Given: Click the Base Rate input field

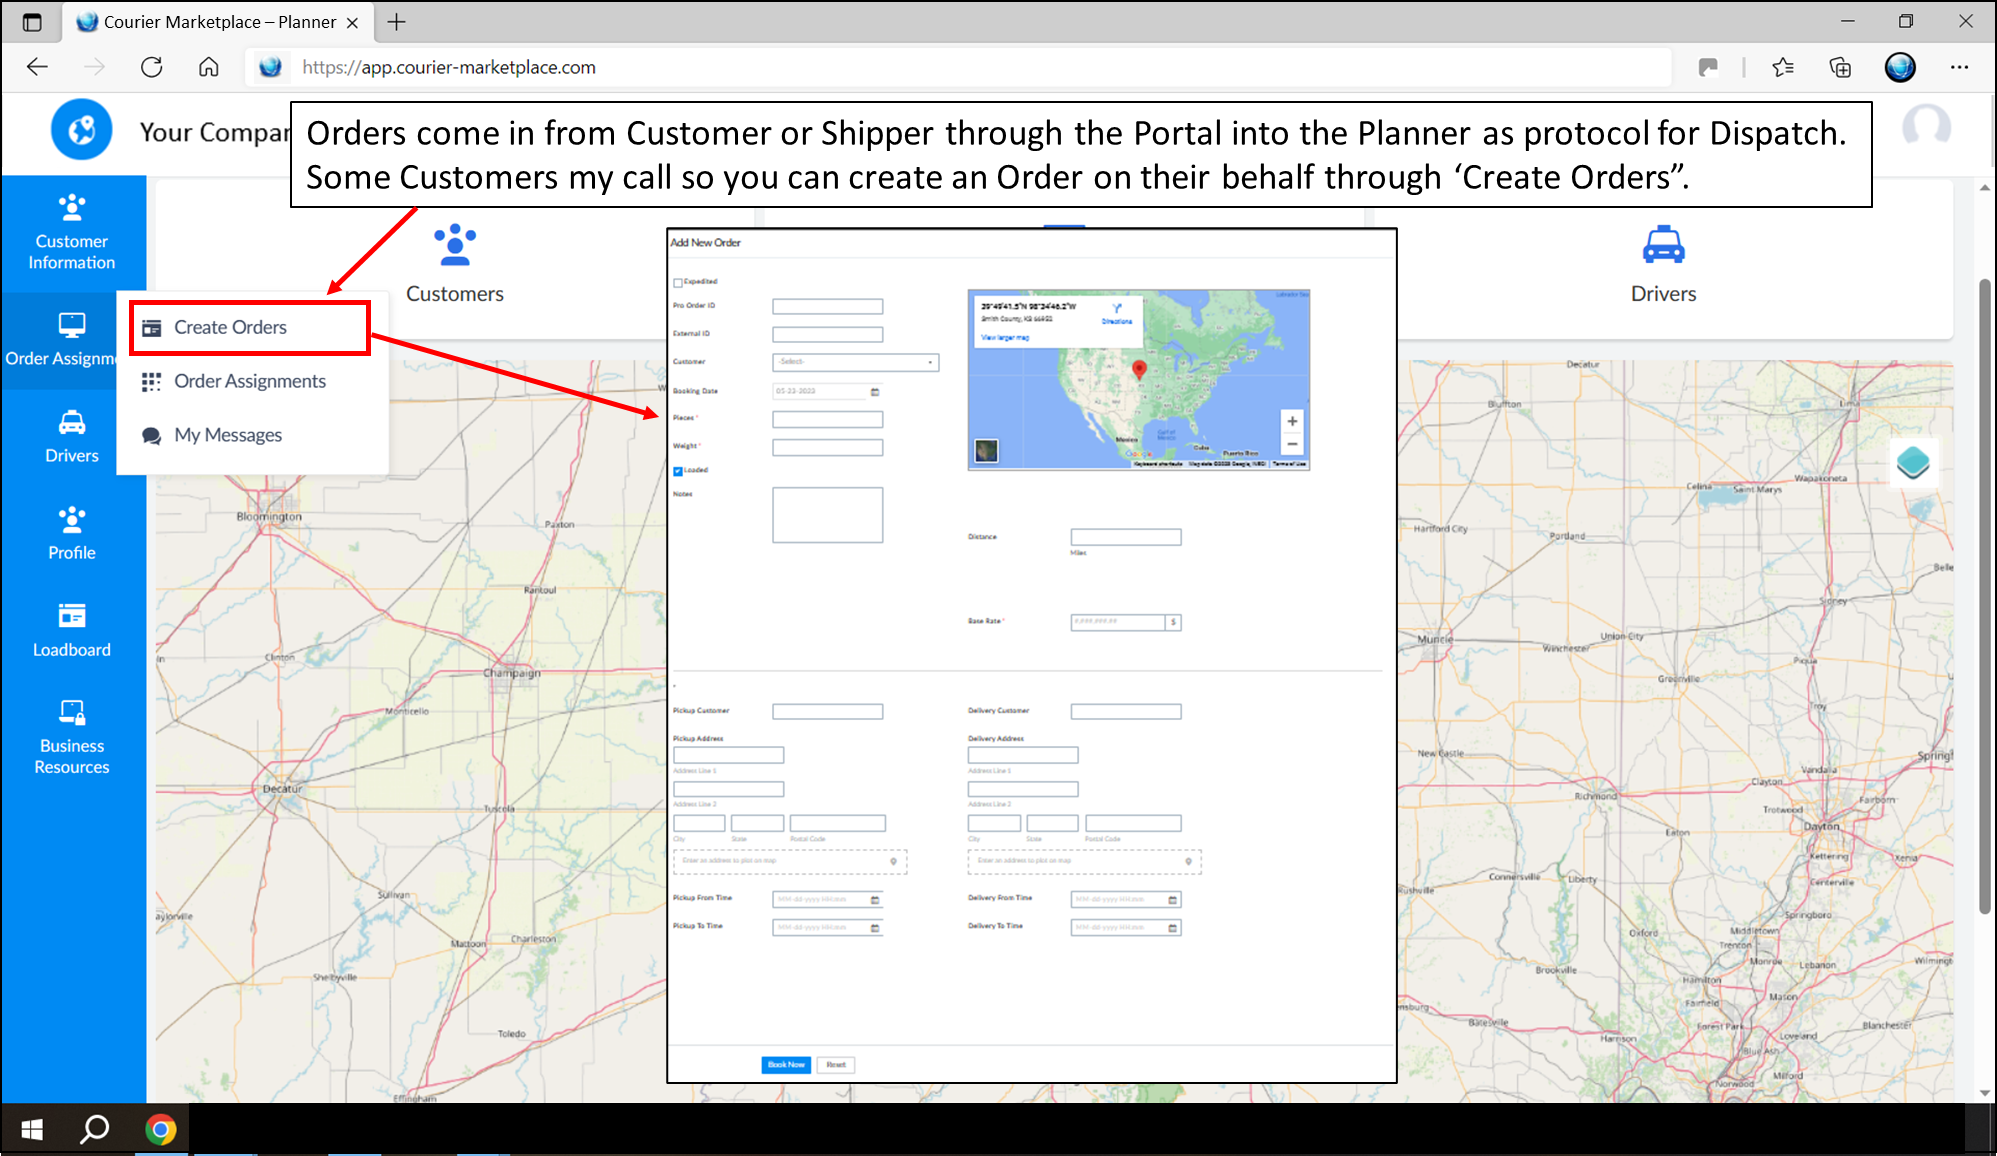Looking at the screenshot, I should click(1117, 622).
